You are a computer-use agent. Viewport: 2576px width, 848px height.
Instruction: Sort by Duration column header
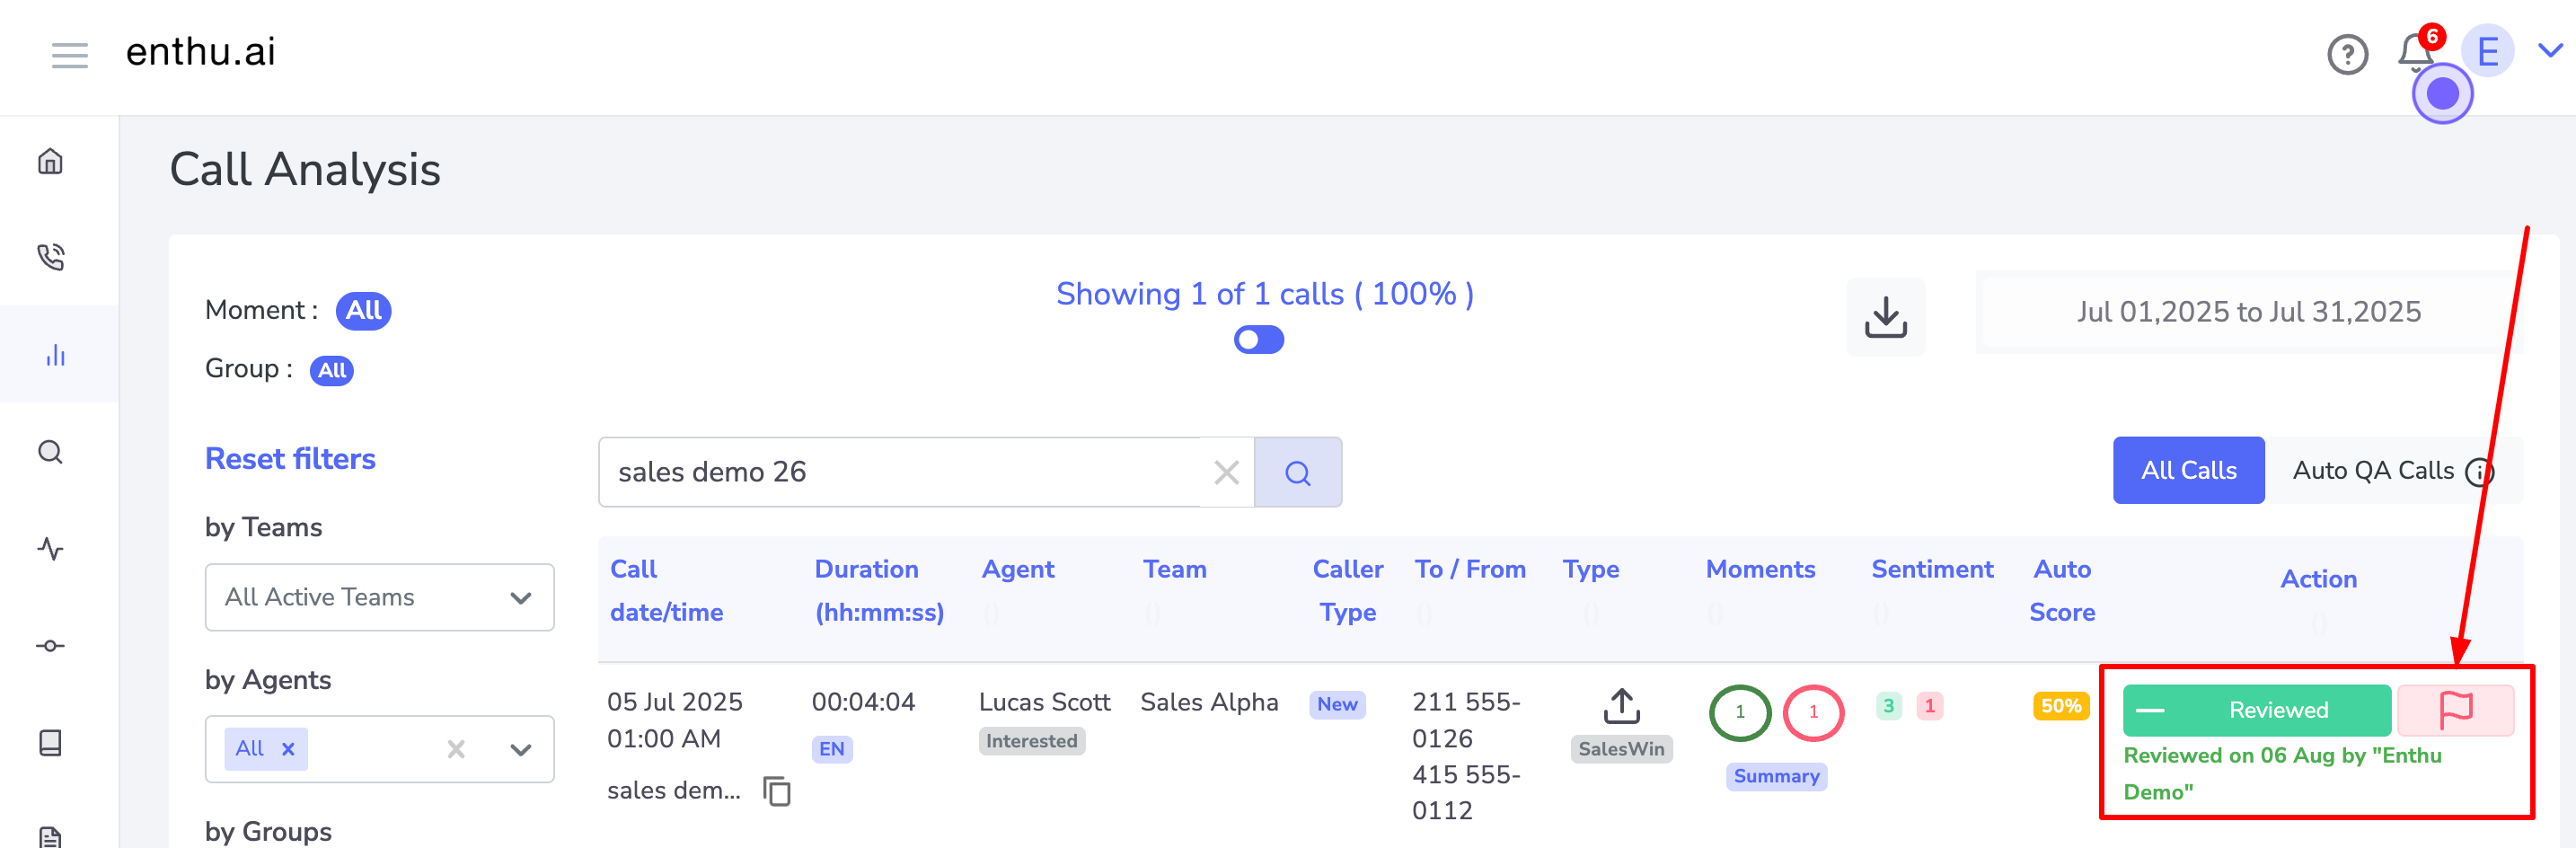coord(878,590)
